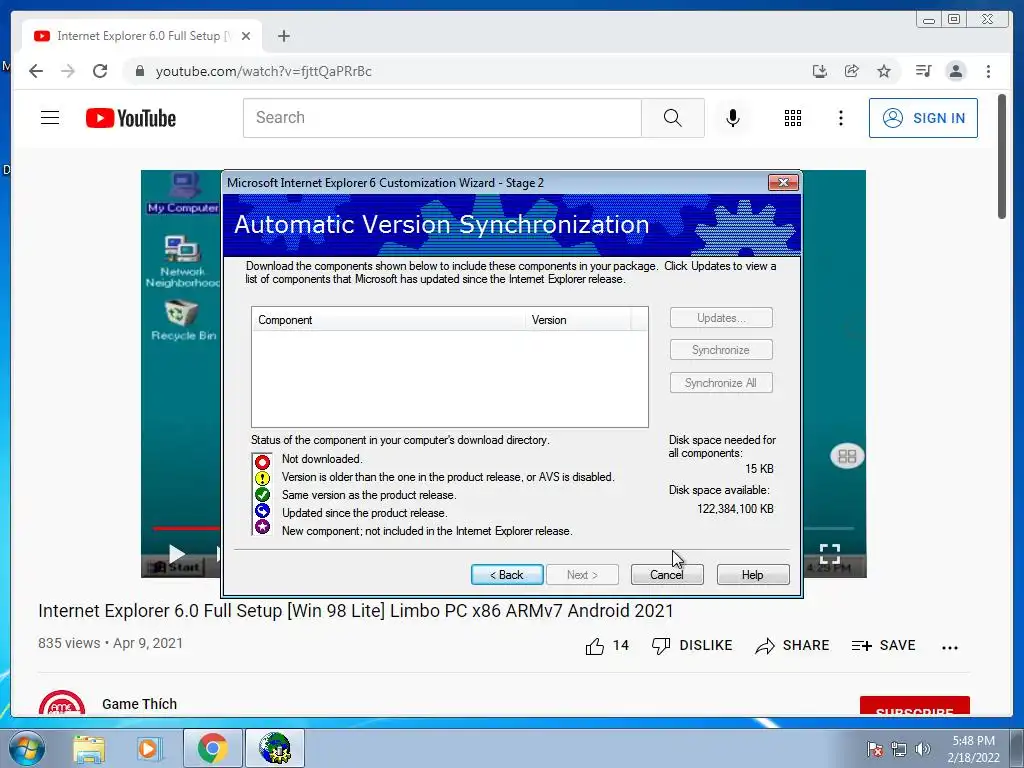The width and height of the screenshot is (1024, 768).
Task: Click the DISLIKE button
Action: pyautogui.click(x=692, y=645)
